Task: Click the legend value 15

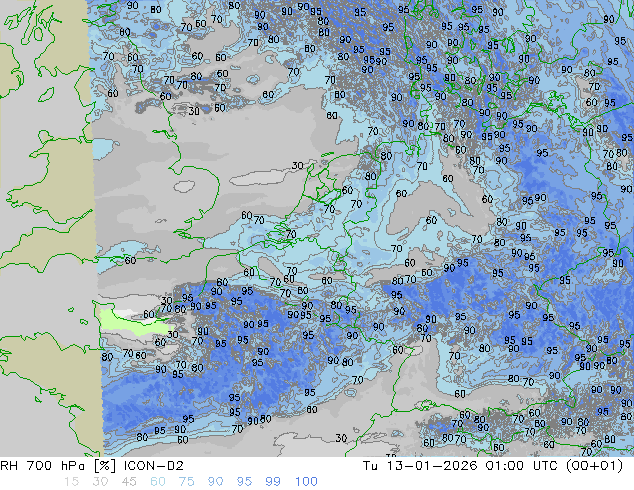Action: coord(71,482)
